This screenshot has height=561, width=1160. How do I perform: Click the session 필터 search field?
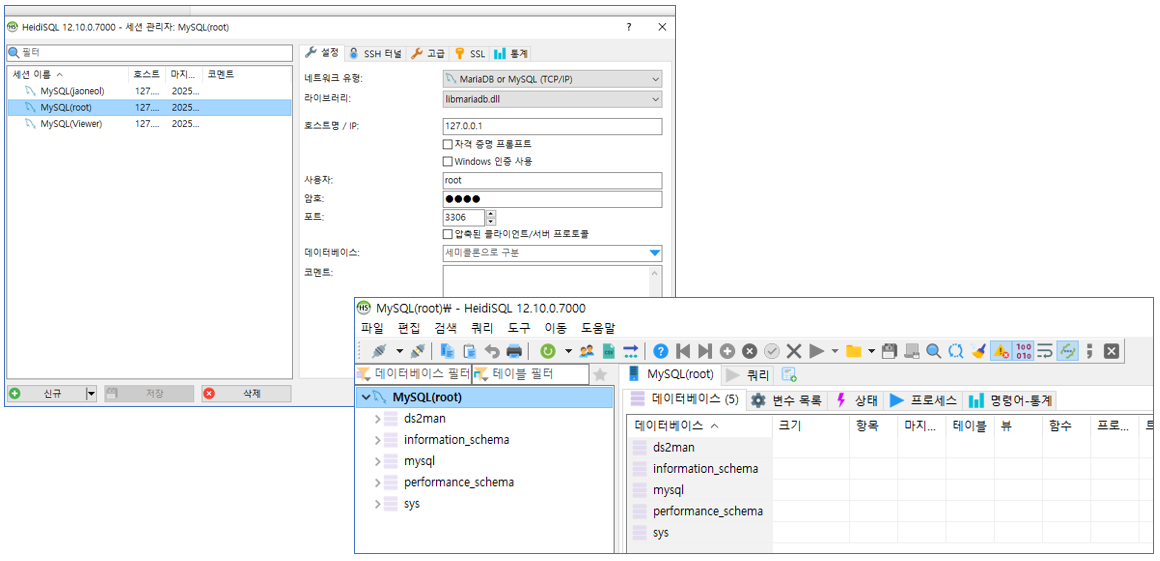[149, 53]
